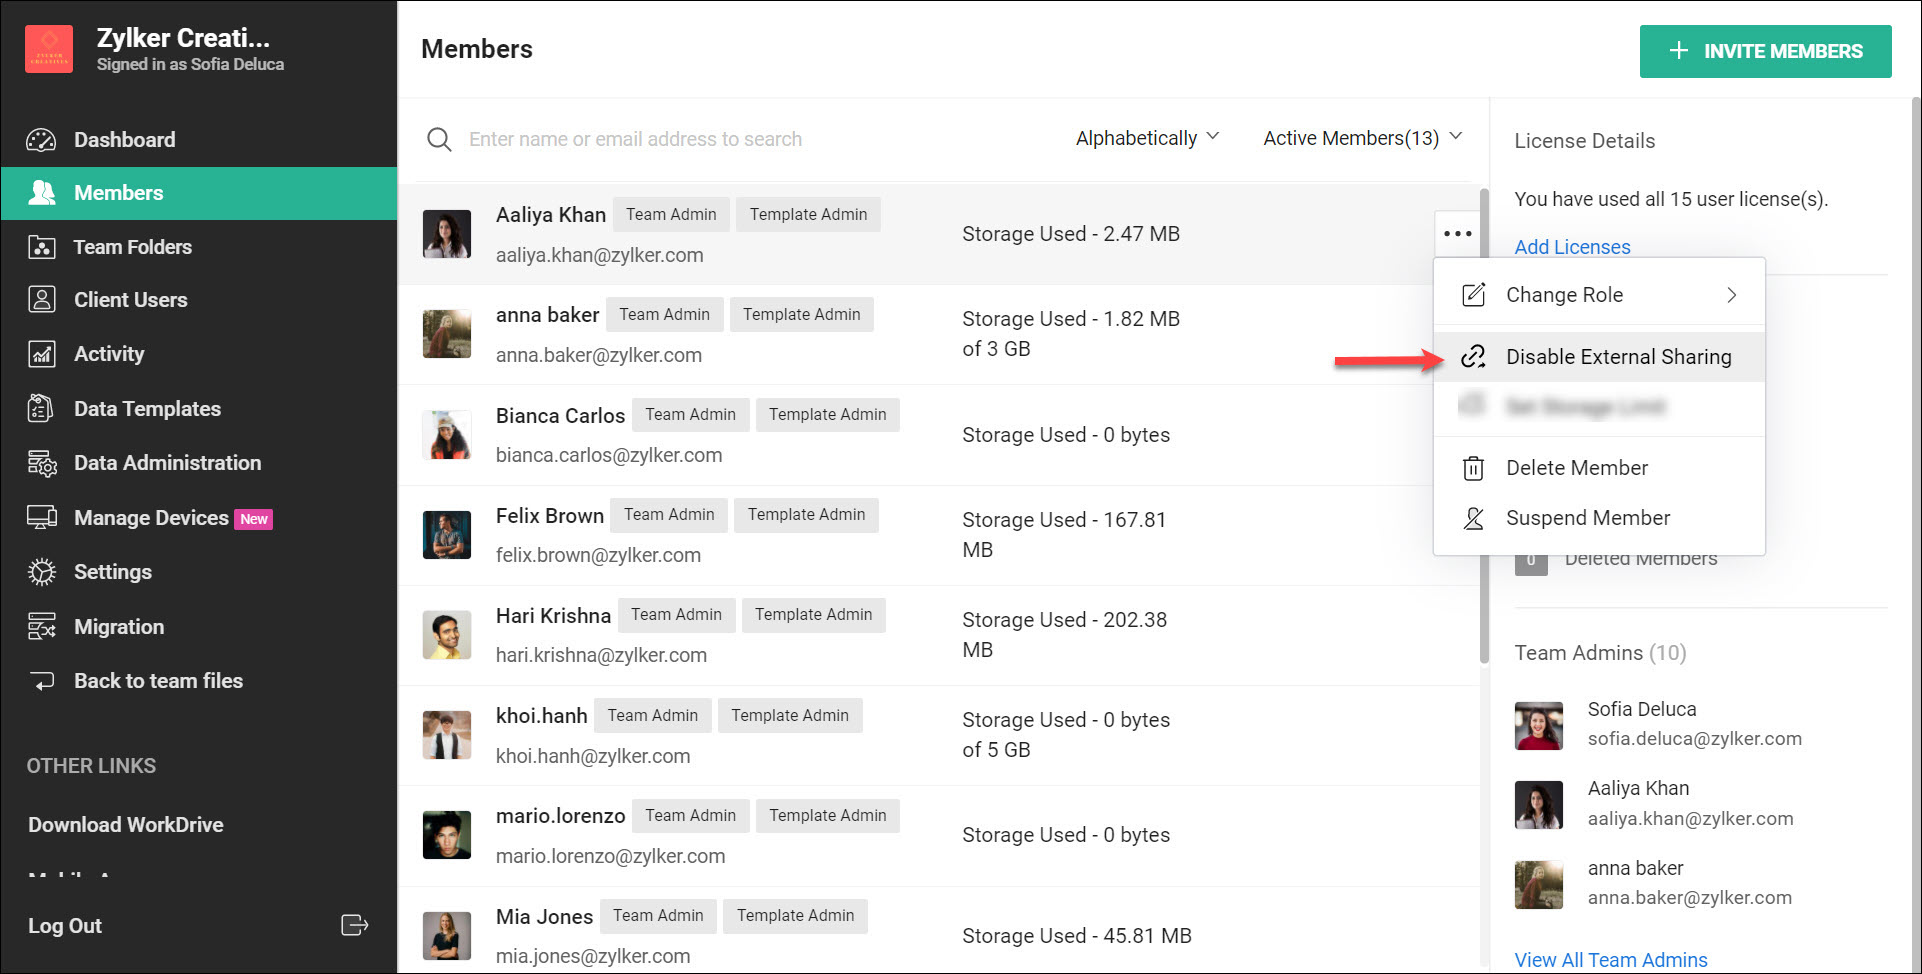Open the Active Members filter dropdown

[x=1360, y=138]
